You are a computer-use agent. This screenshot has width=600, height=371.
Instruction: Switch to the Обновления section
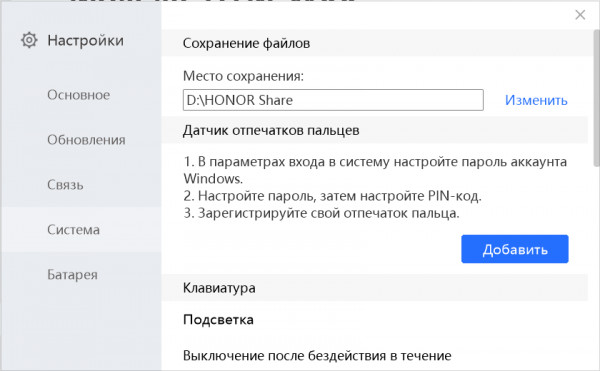[x=86, y=140]
